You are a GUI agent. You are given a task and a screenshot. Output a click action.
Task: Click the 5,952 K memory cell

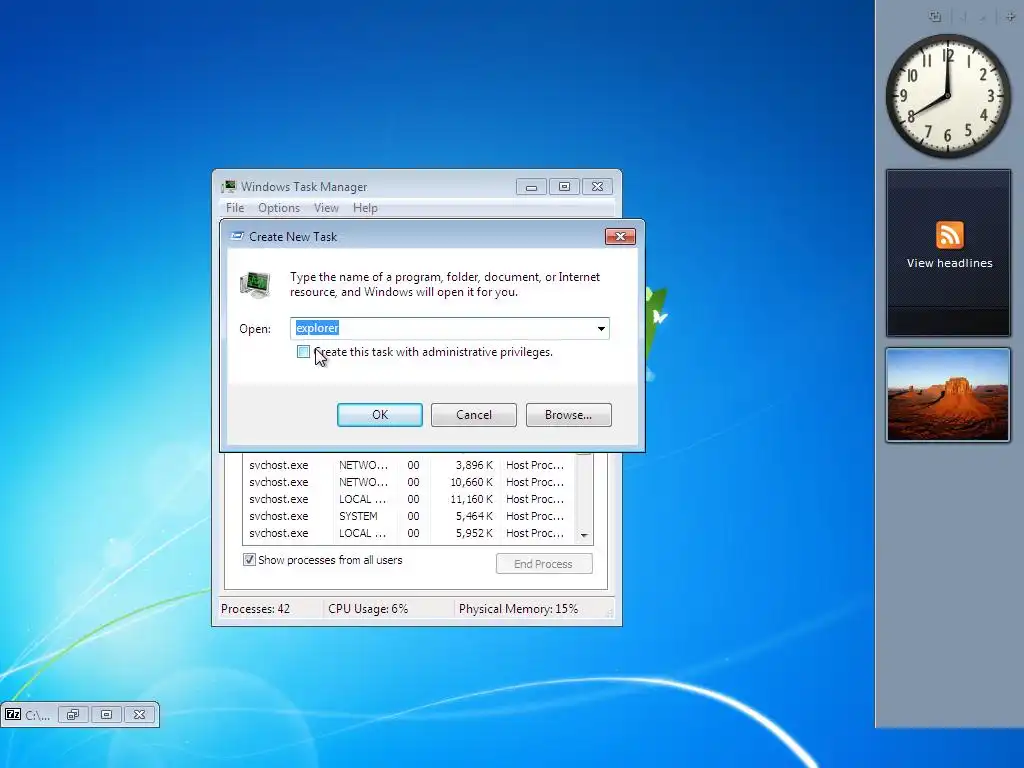[x=474, y=533]
